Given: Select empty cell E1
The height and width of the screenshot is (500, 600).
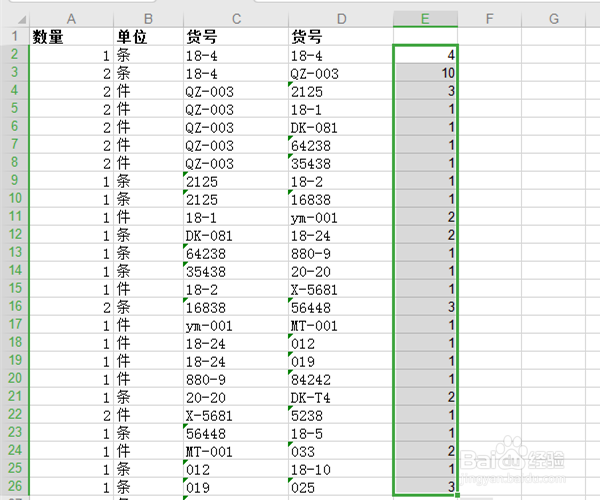Looking at the screenshot, I should (425, 36).
